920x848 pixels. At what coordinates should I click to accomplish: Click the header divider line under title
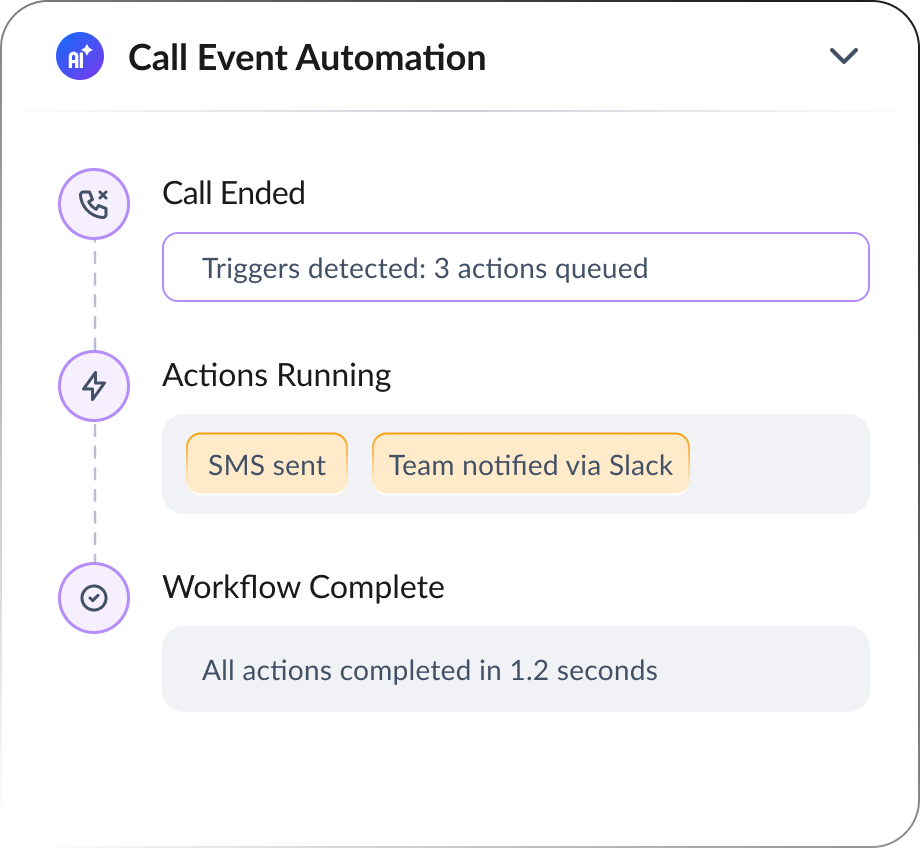pyautogui.click(x=460, y=110)
